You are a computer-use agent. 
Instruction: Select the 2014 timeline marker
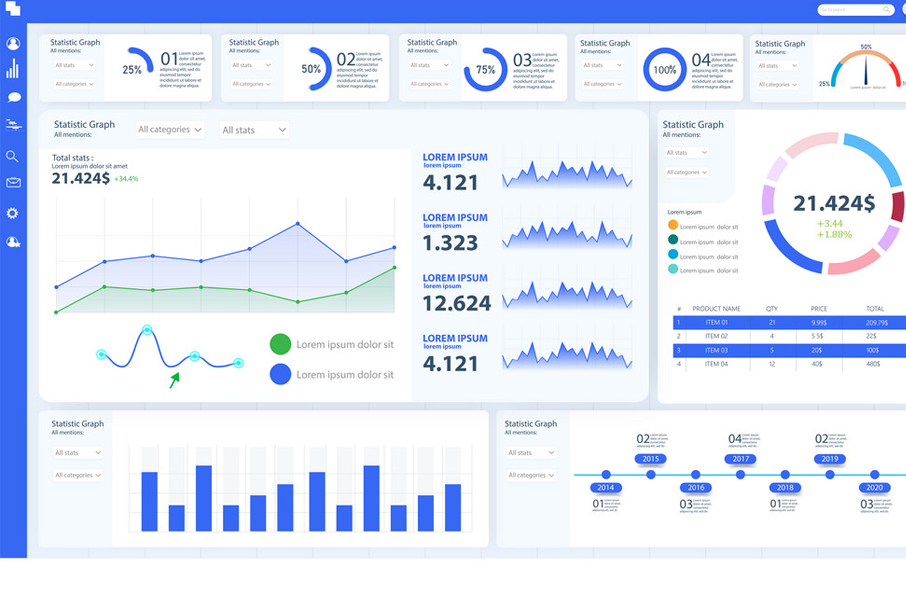[x=606, y=487]
